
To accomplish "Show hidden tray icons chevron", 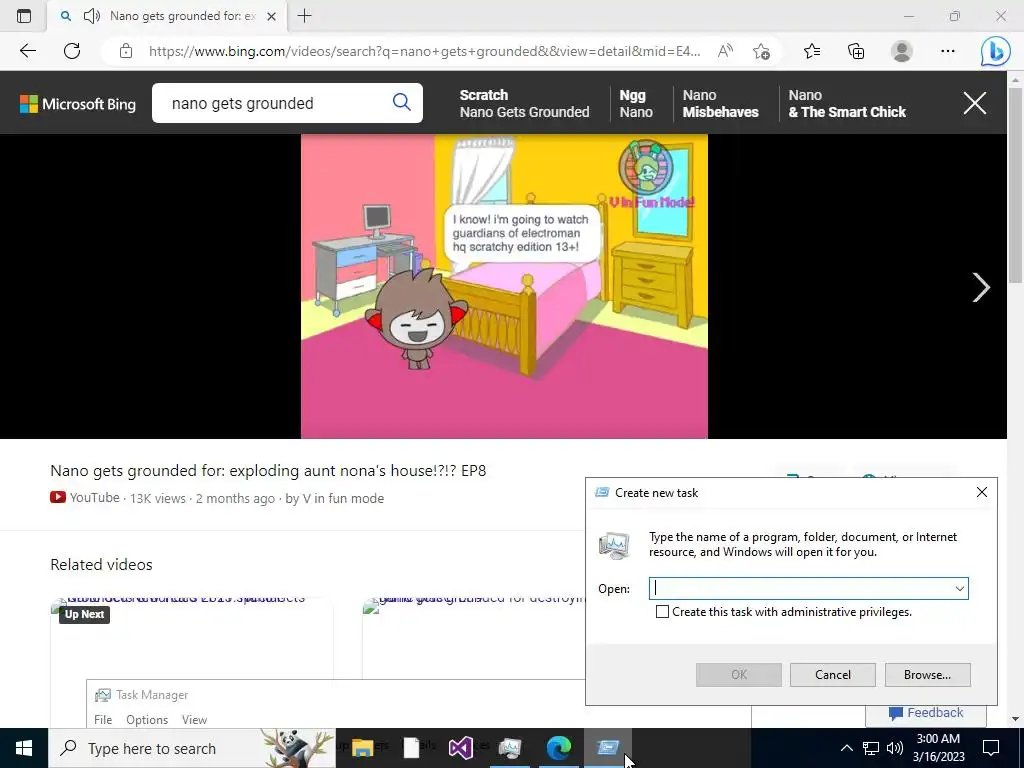I will [x=846, y=748].
